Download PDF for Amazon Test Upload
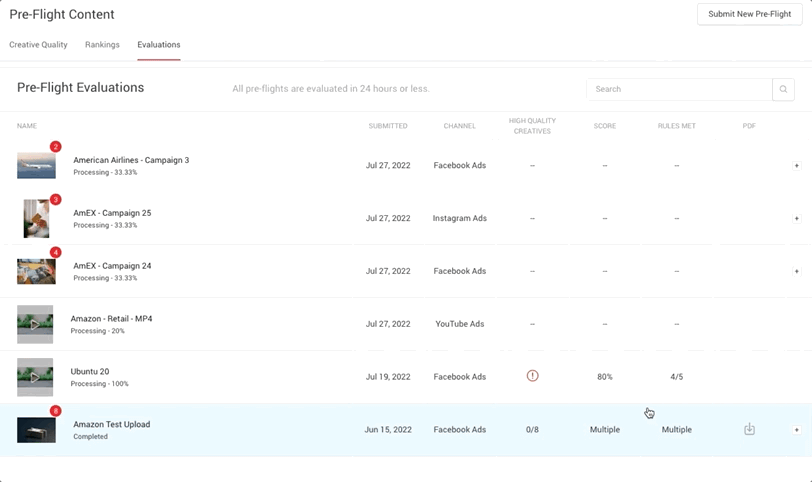Image resolution: width=812 pixels, height=482 pixels. click(x=749, y=429)
